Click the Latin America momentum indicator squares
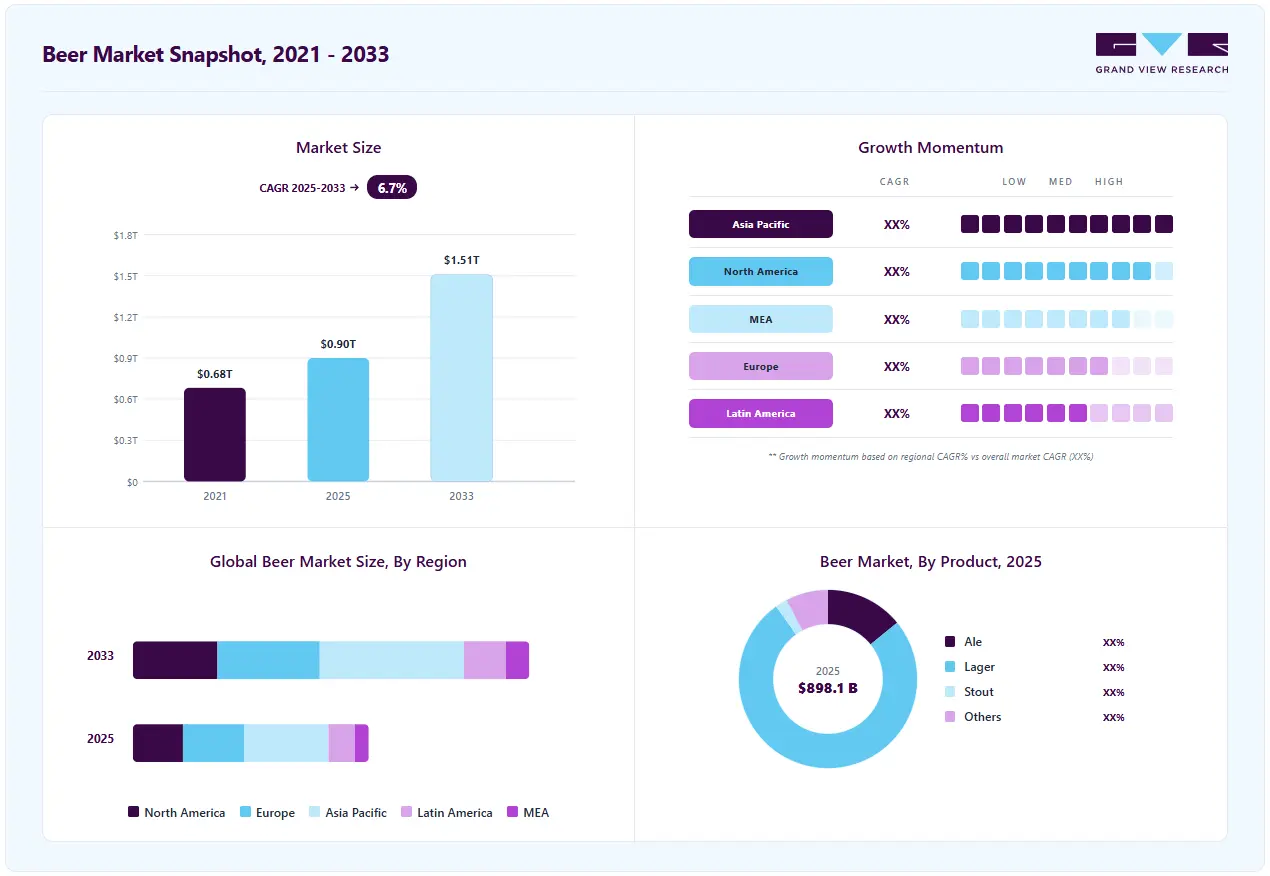 click(1067, 413)
